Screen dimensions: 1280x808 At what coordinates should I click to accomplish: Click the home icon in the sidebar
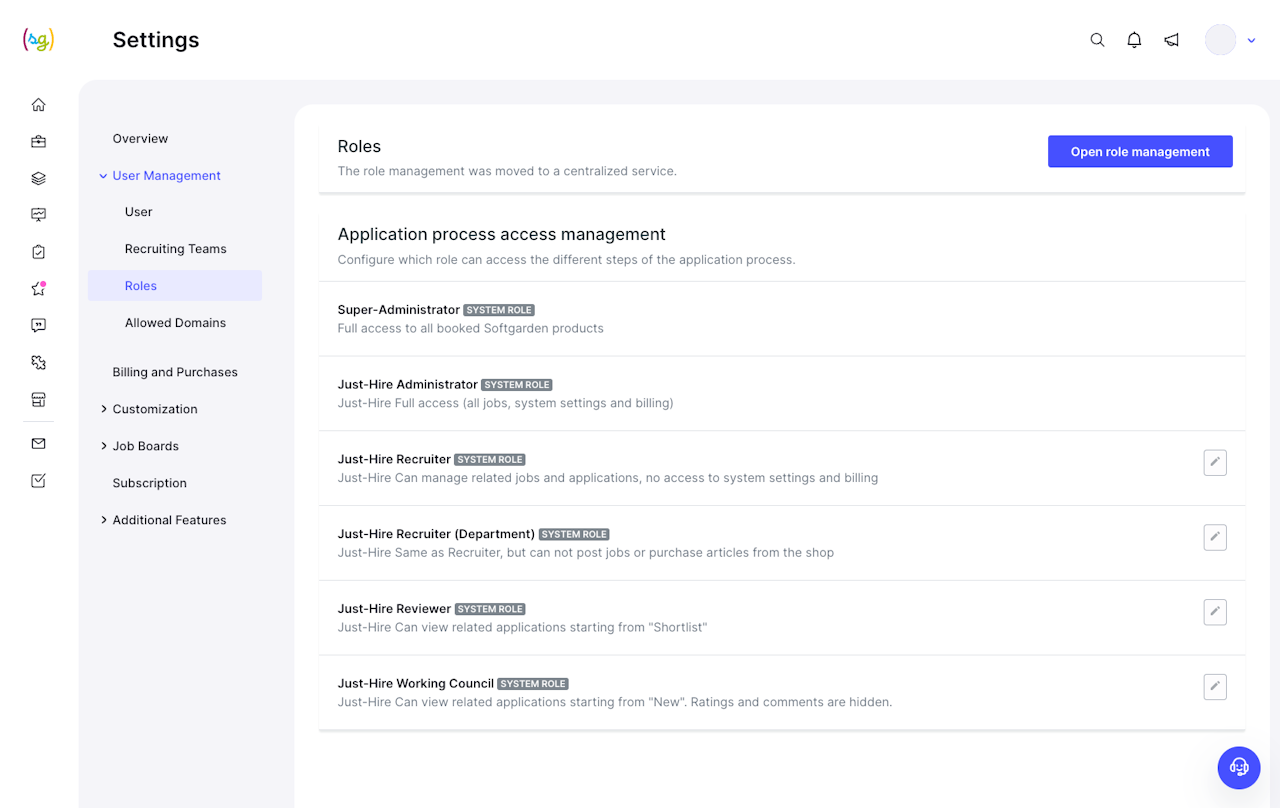click(x=38, y=105)
